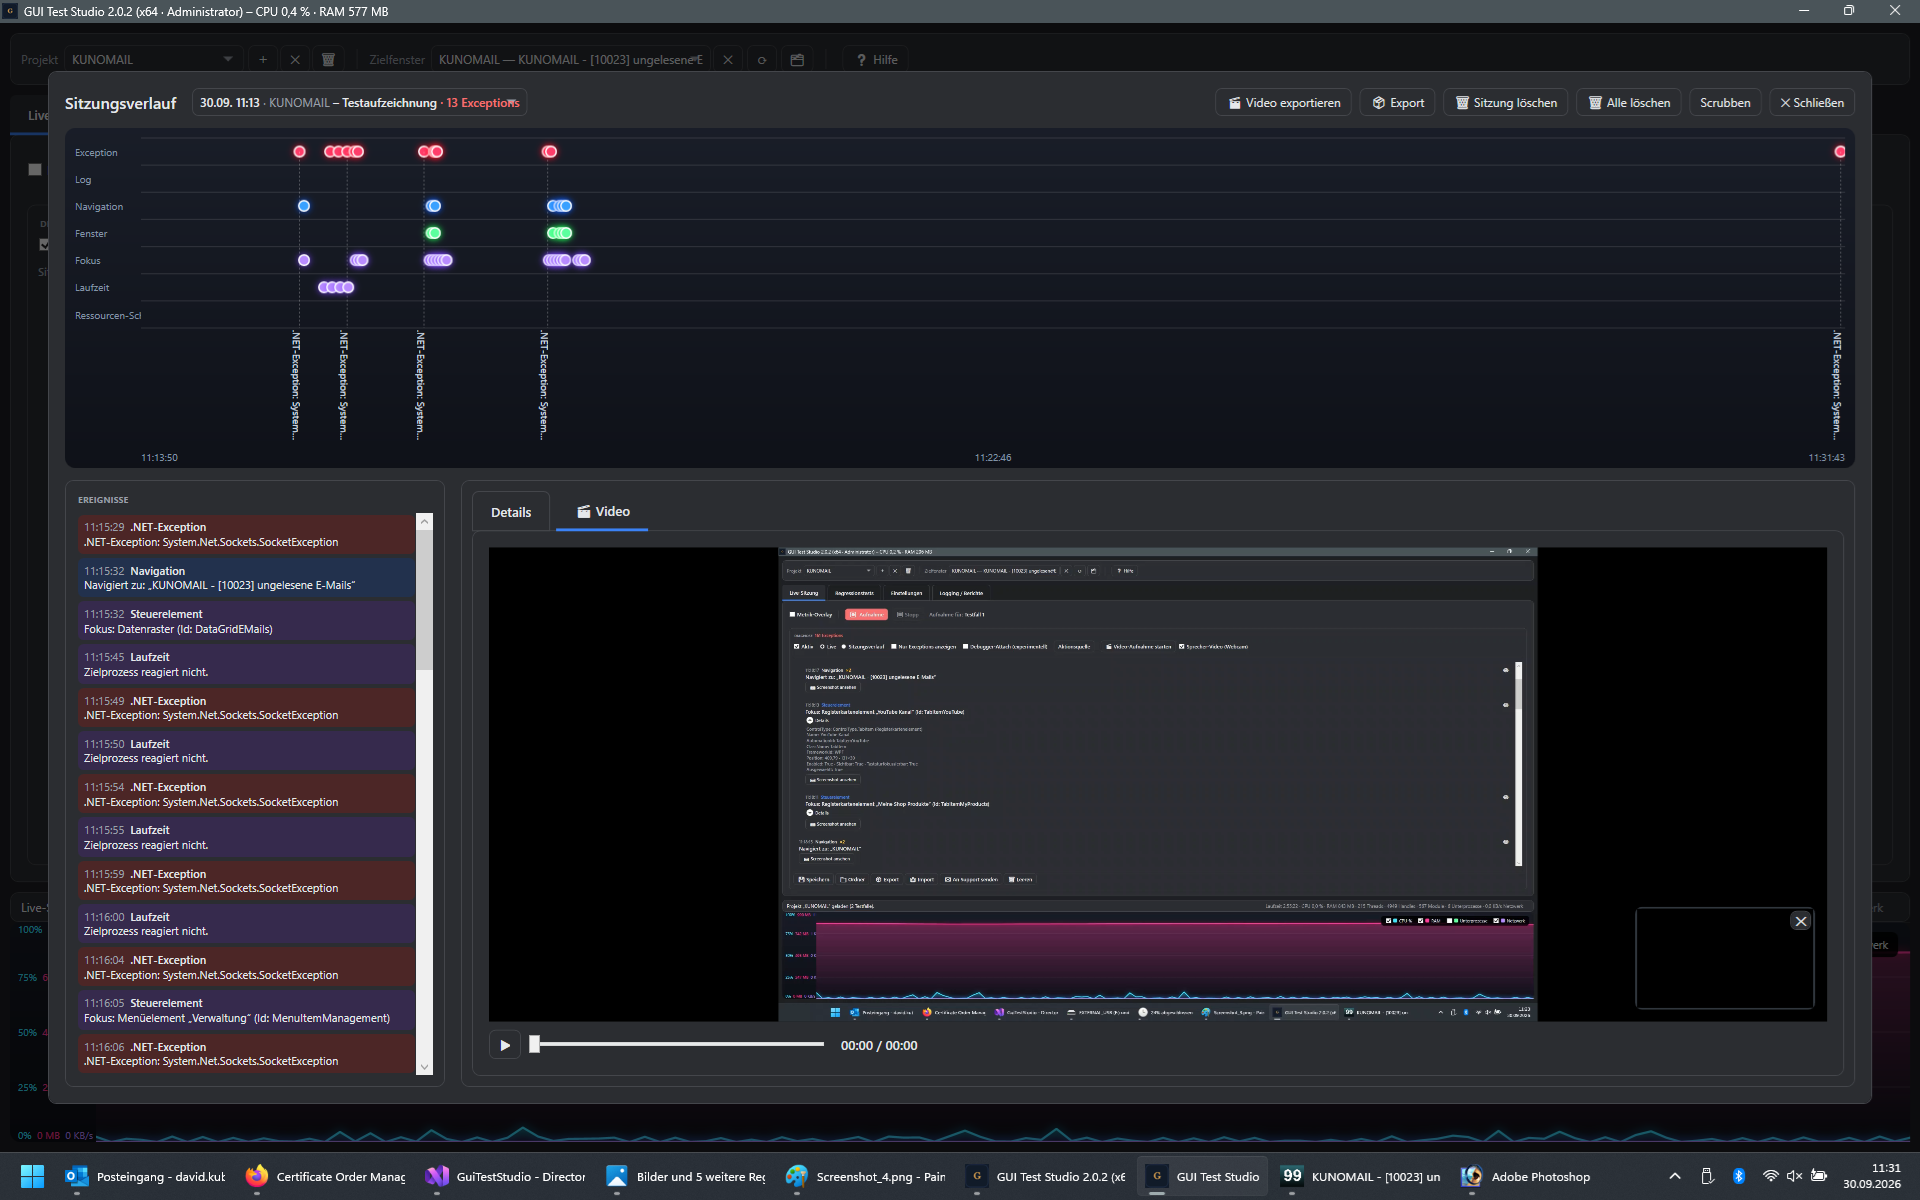Click the video seek slider handle

535,1044
